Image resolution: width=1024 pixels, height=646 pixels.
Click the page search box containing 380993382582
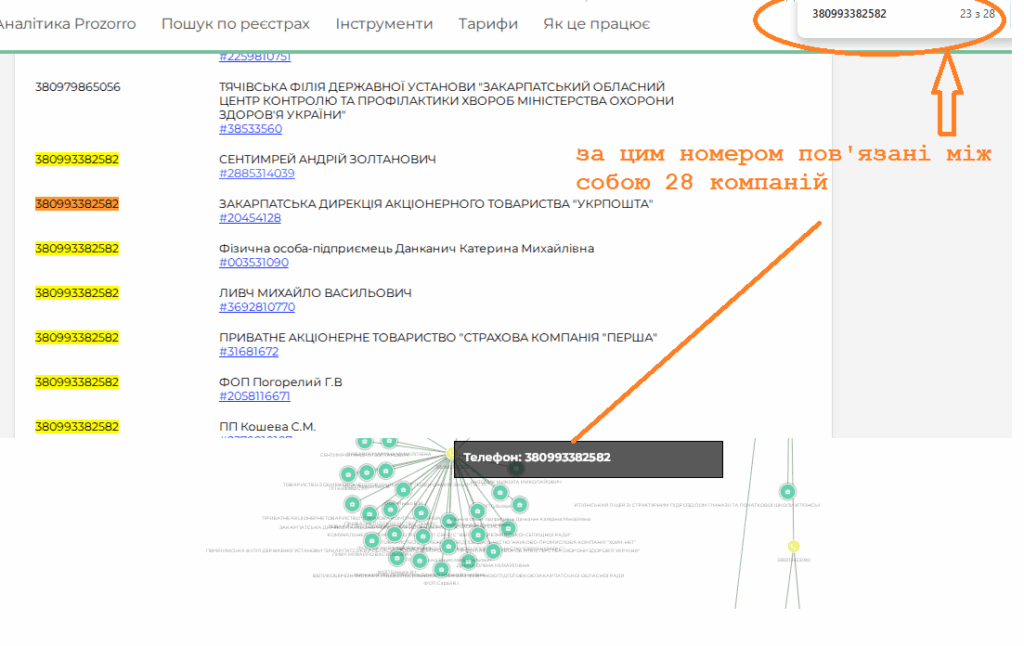click(880, 14)
